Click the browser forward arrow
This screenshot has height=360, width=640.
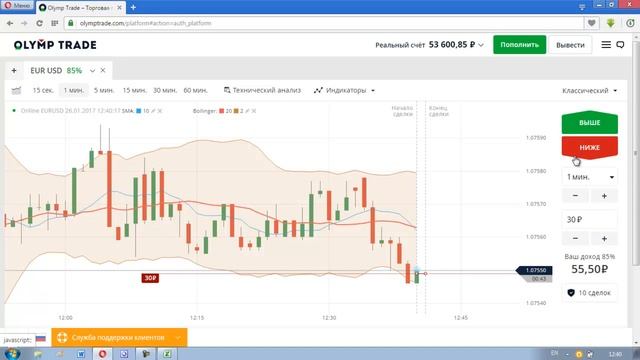(24, 23)
